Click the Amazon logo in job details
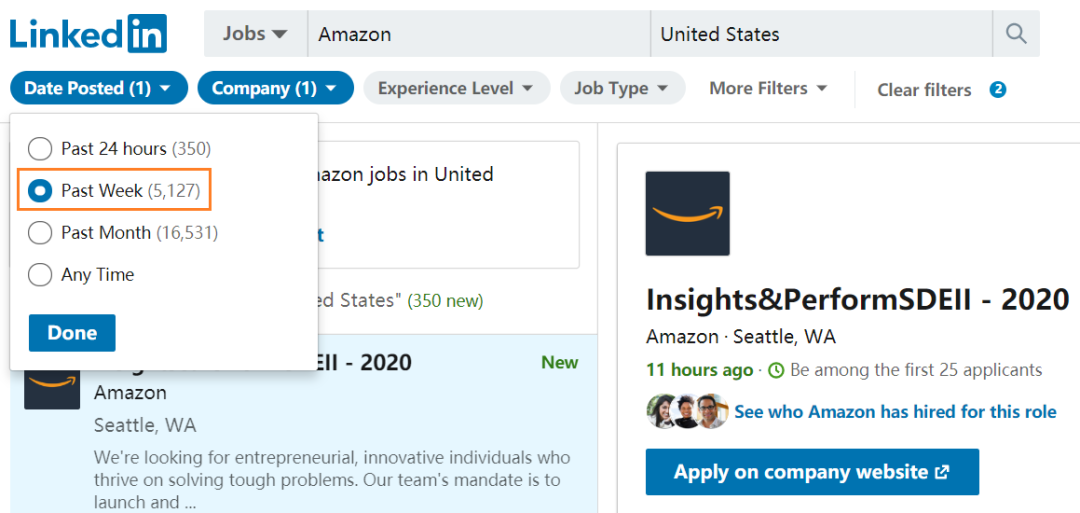 (687, 213)
